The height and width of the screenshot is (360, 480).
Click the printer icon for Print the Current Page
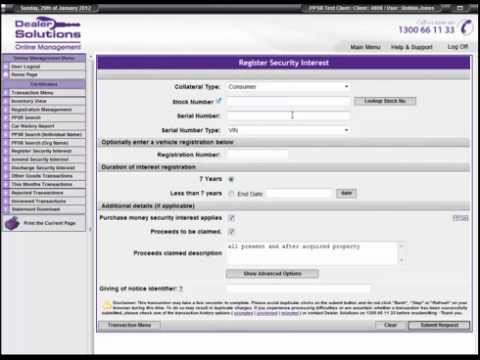tap(12, 223)
